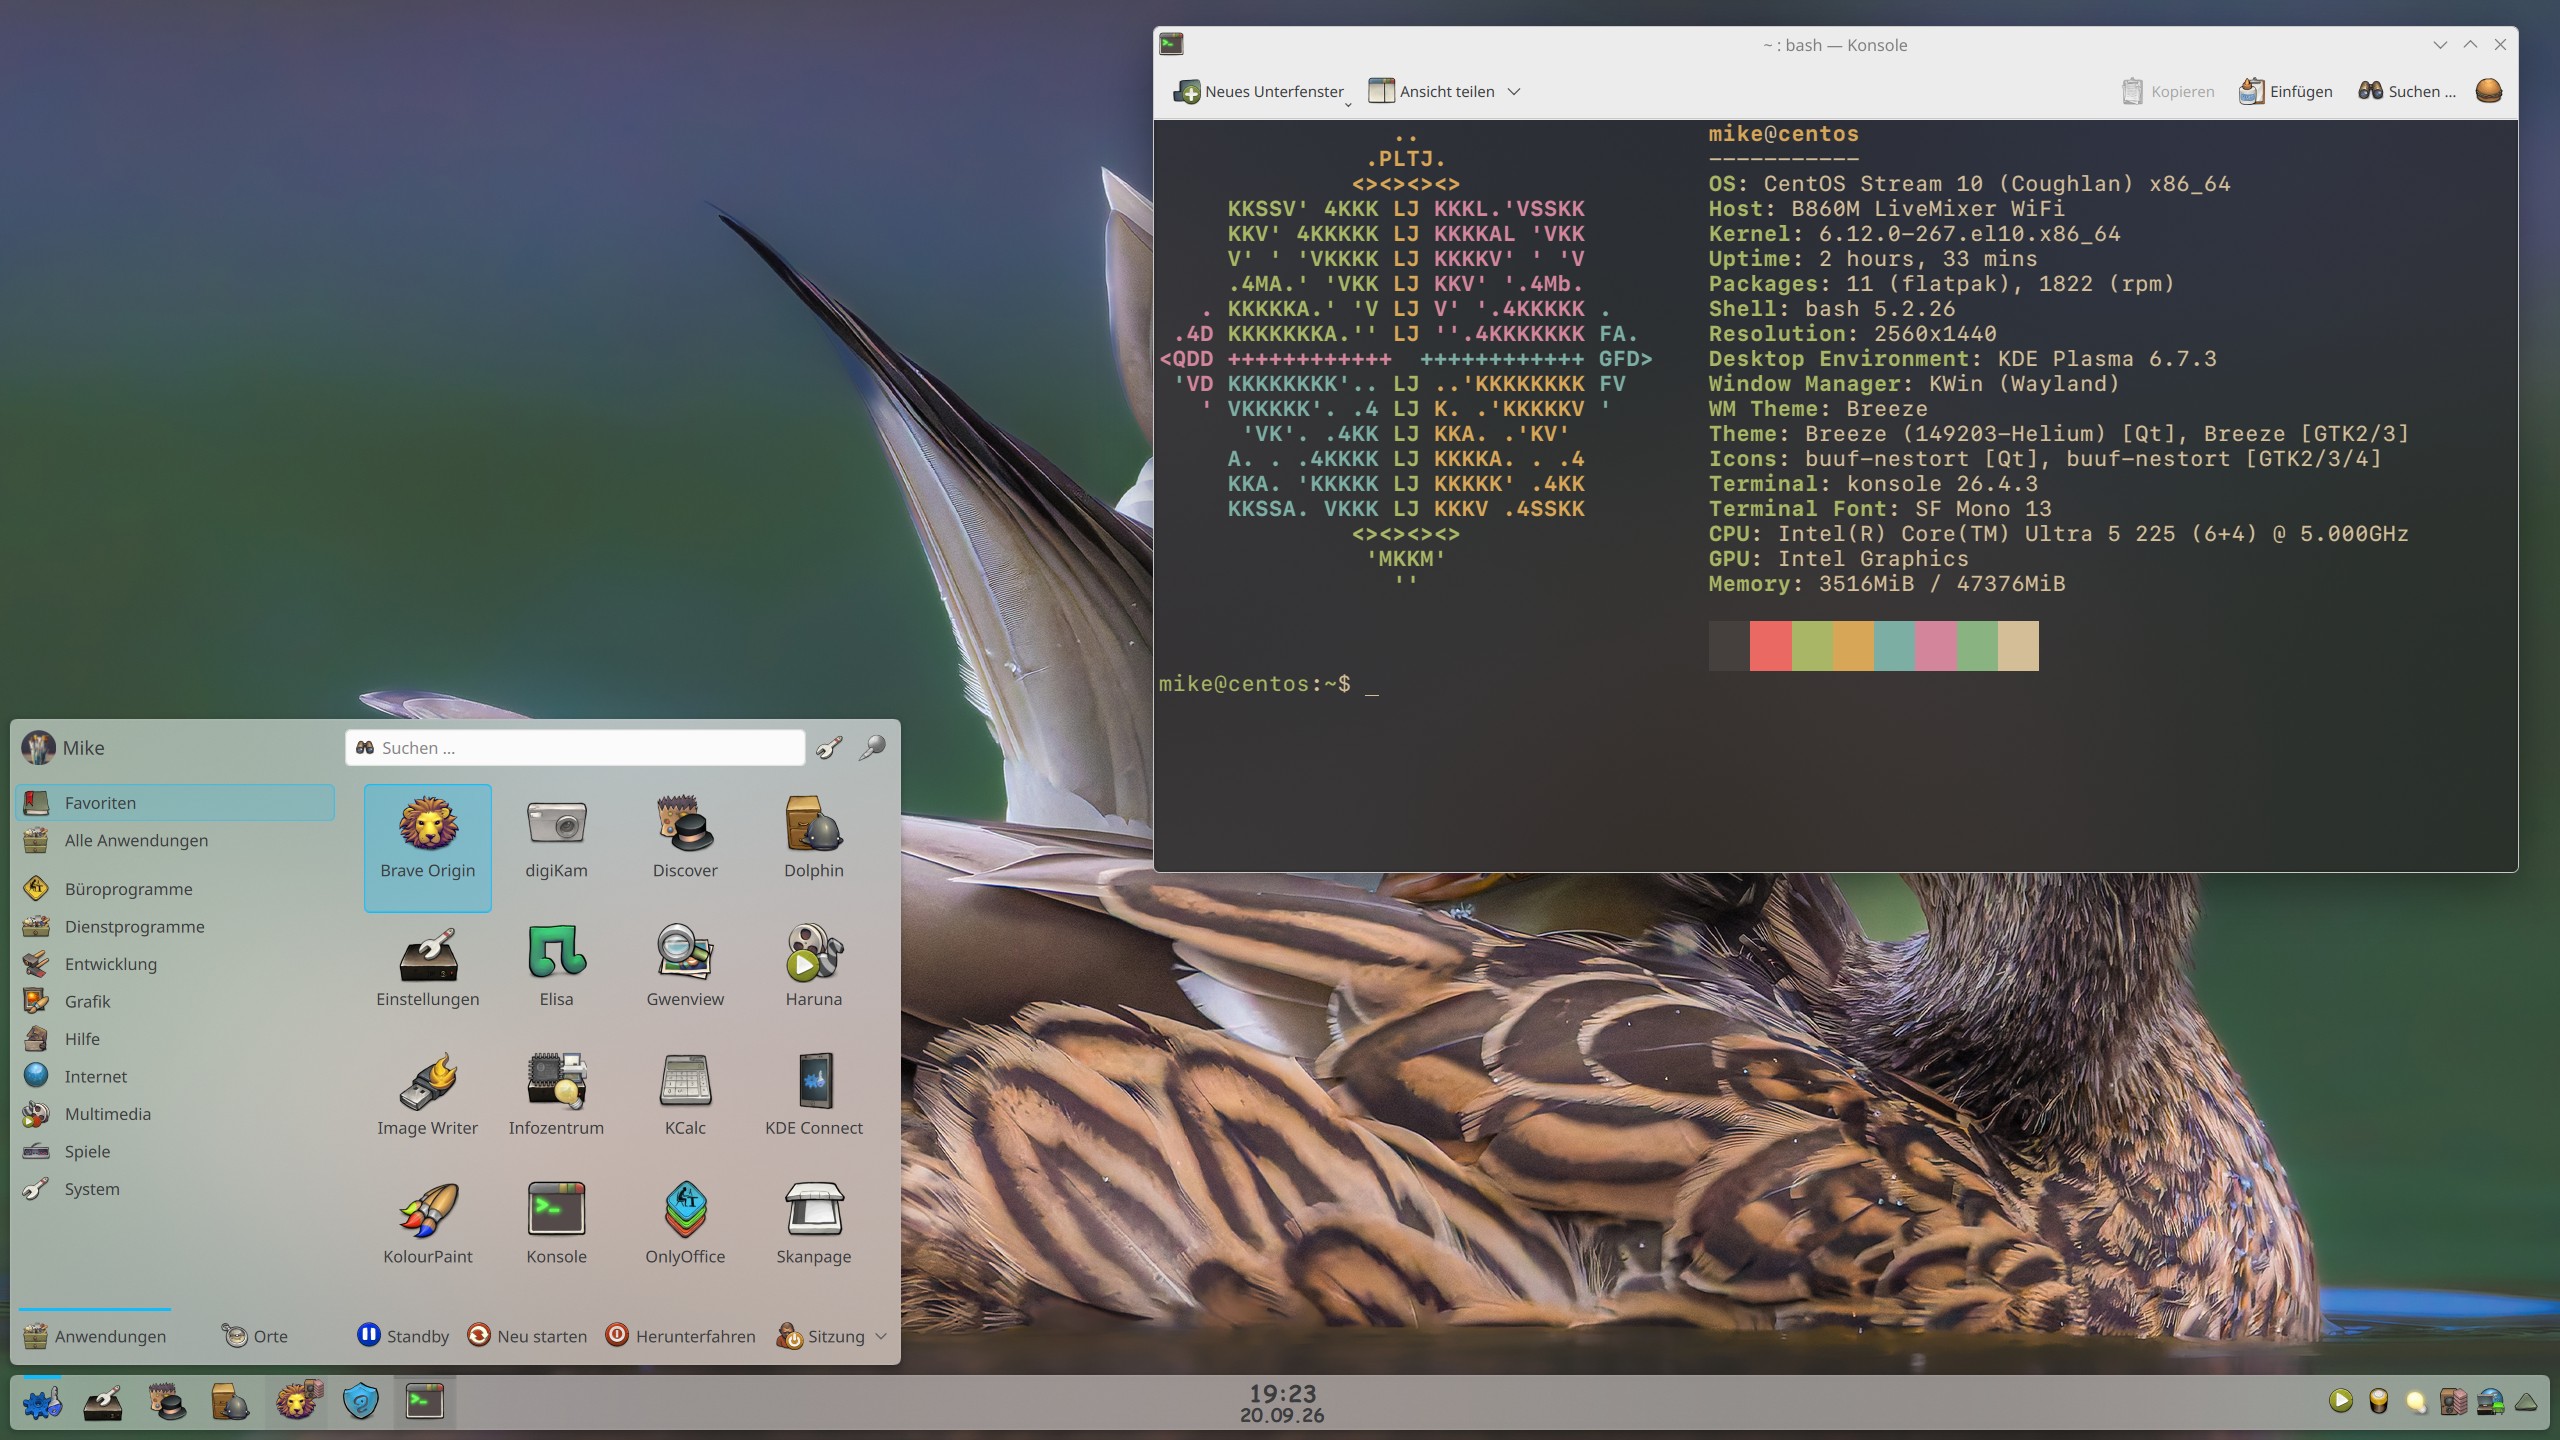Click the Herunterfahren button

click(681, 1336)
